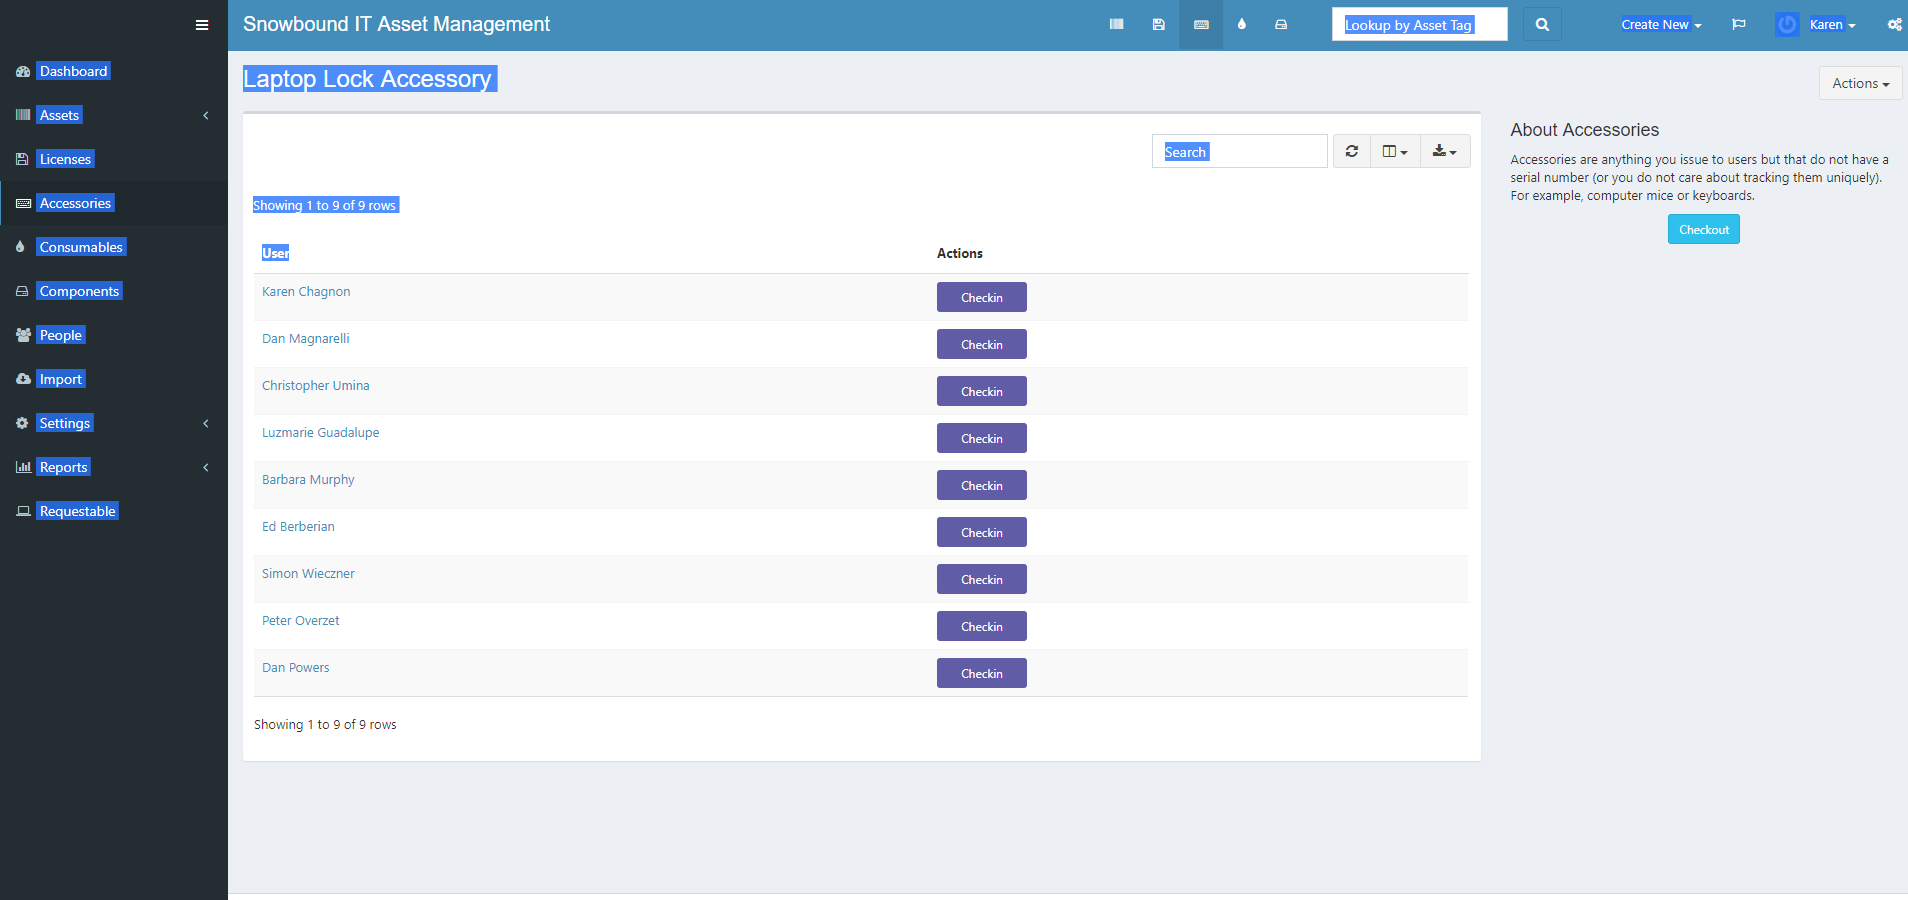The width and height of the screenshot is (1908, 900).
Task: Open the flag notifications icon
Action: [x=1738, y=24]
